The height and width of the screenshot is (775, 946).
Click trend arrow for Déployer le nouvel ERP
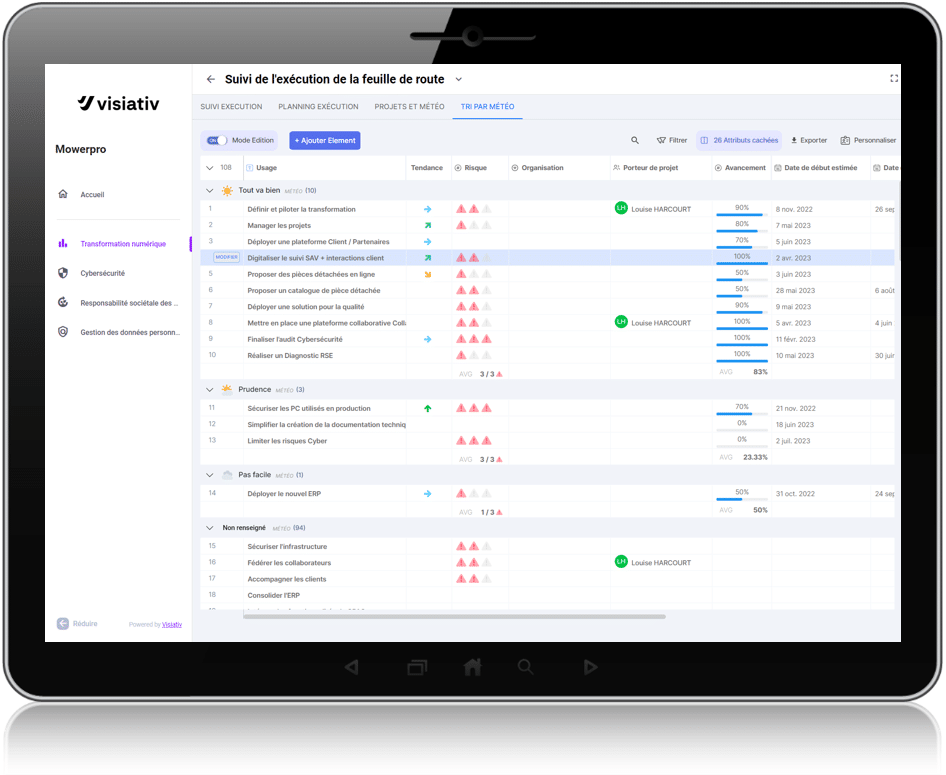click(428, 494)
